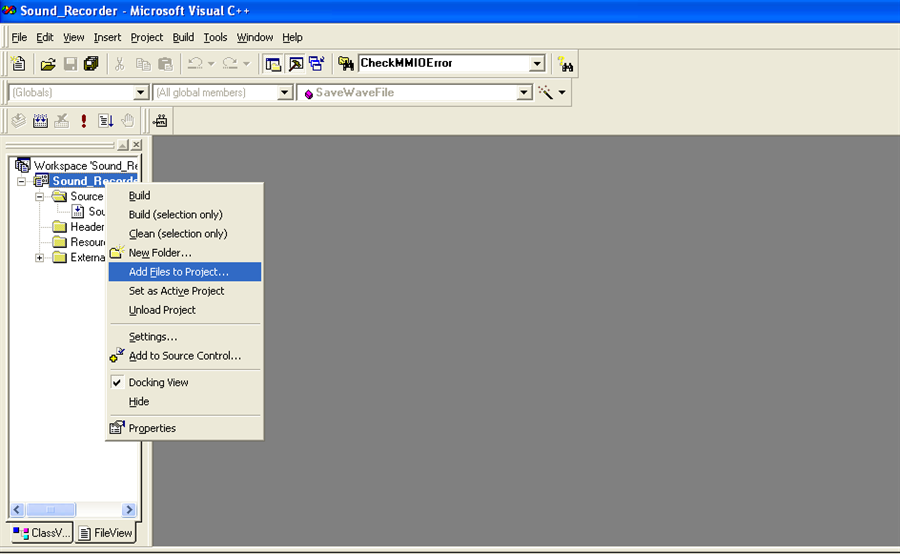Click the Copy icon in toolbar
Screen dimensions: 900x554
point(143,64)
